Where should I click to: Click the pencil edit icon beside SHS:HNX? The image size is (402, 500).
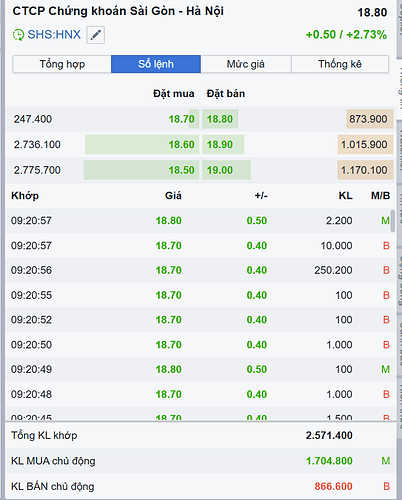click(96, 35)
